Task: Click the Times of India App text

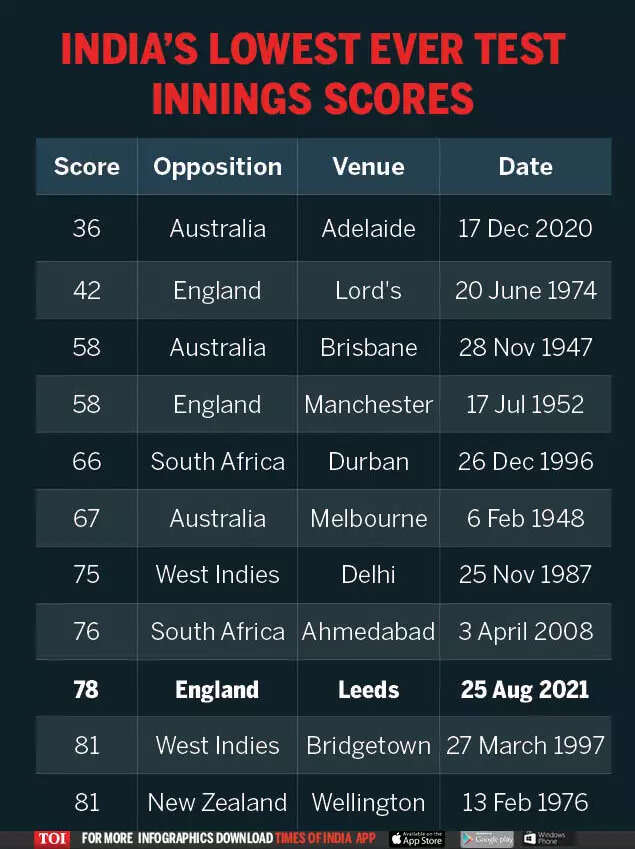Action: click(x=326, y=839)
